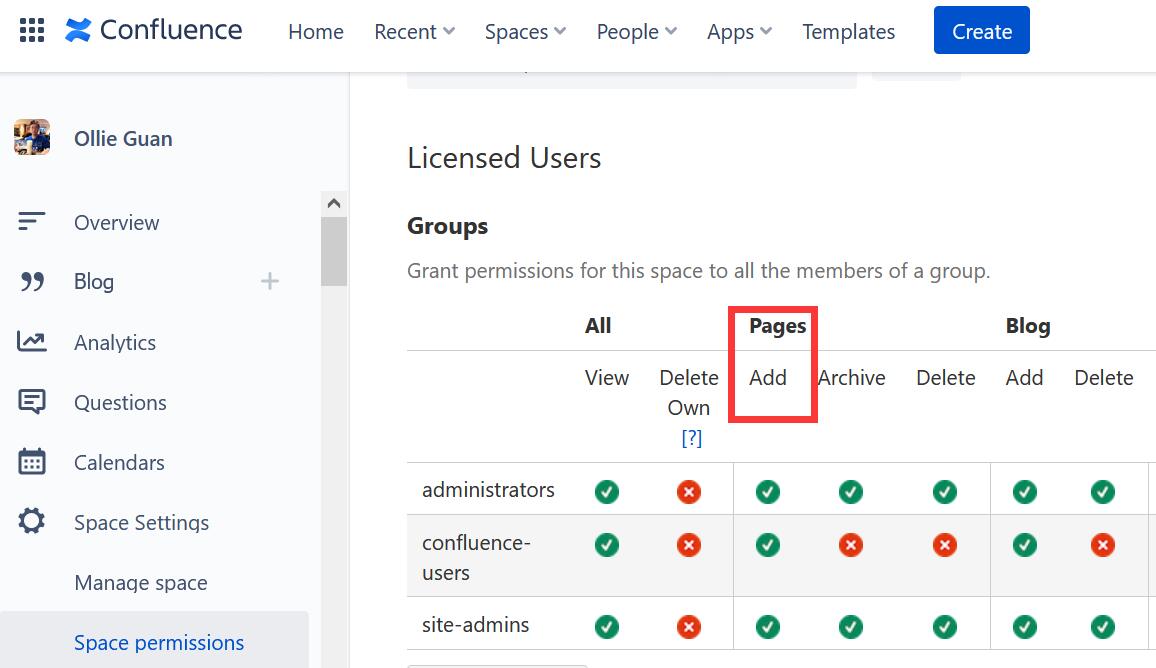Click the Create button

coord(981,30)
